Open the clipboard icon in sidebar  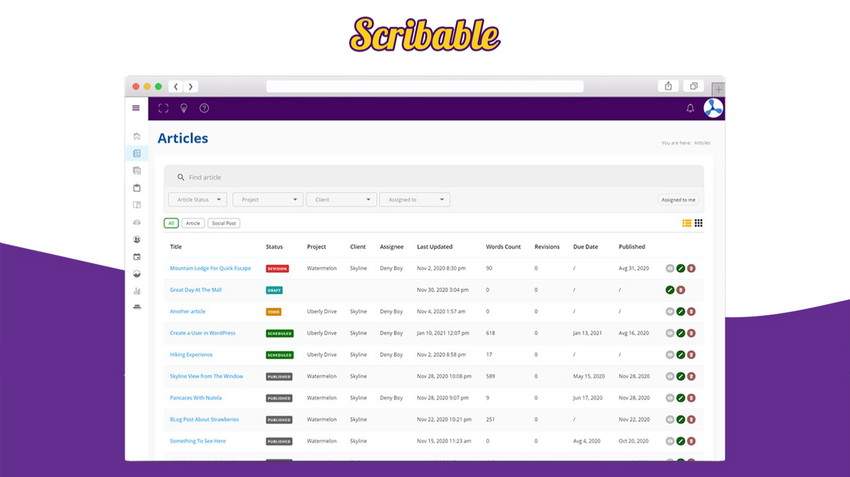coord(137,188)
